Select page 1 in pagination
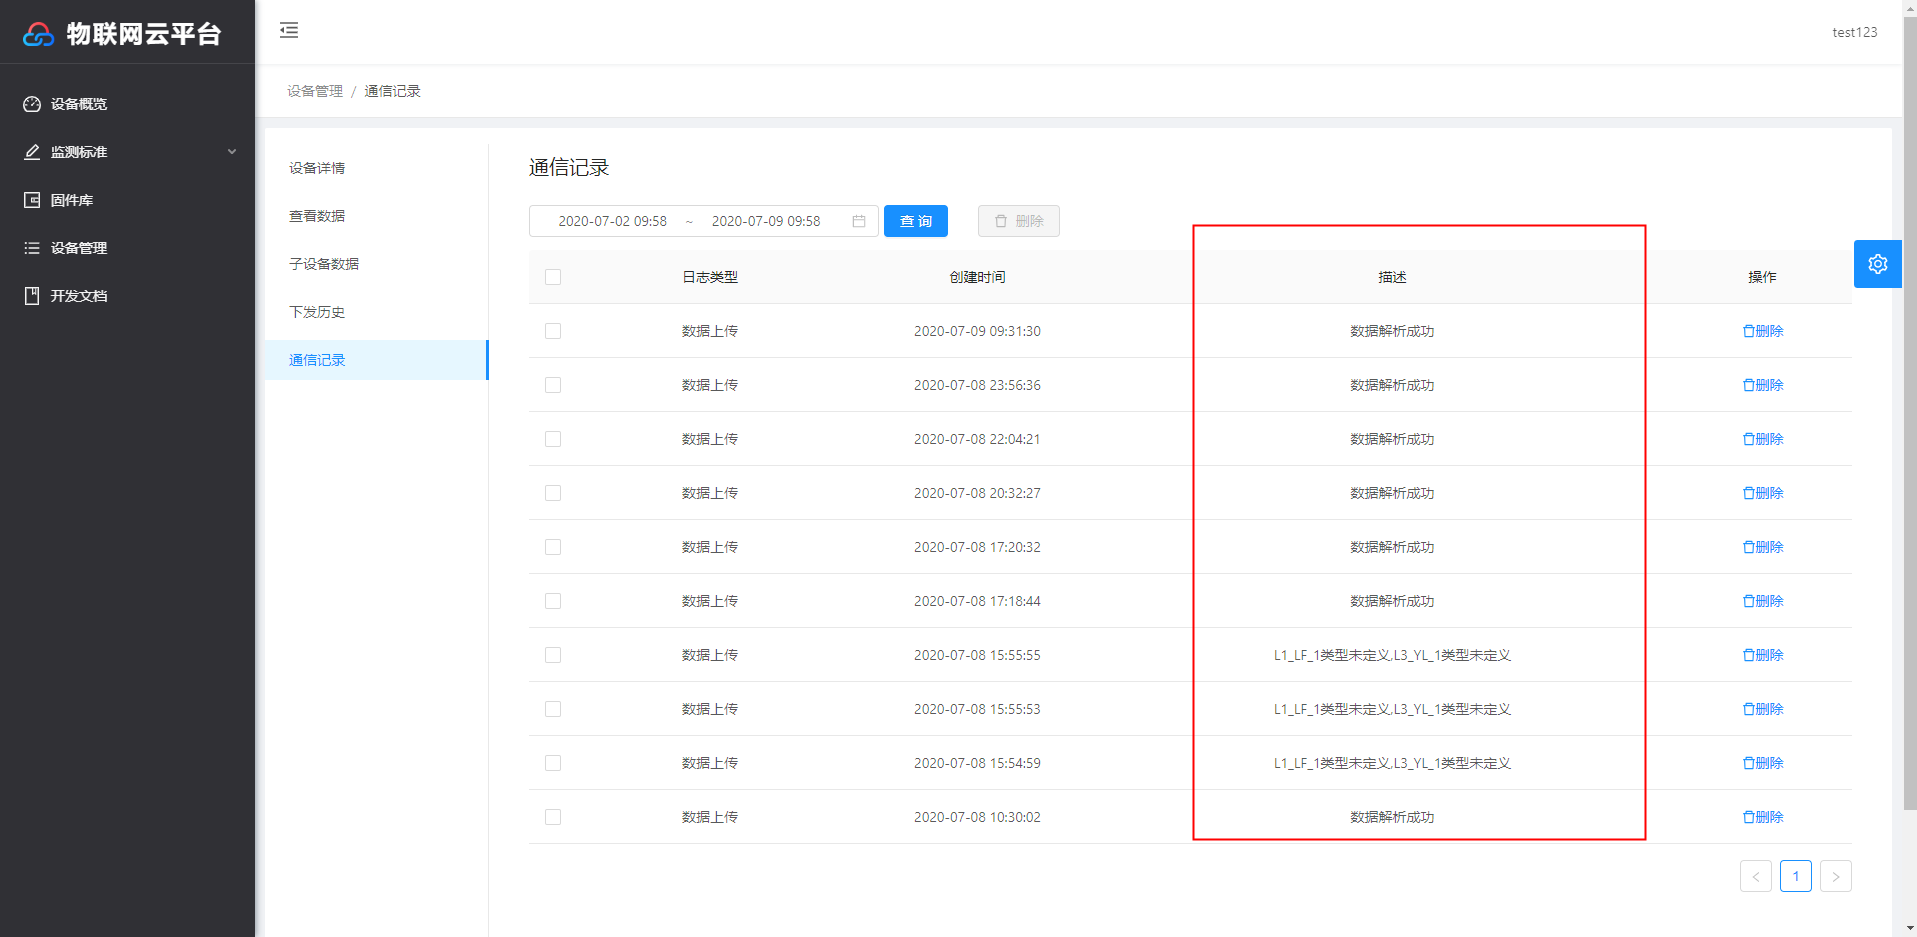Screen dimensions: 1917x937 [1796, 876]
